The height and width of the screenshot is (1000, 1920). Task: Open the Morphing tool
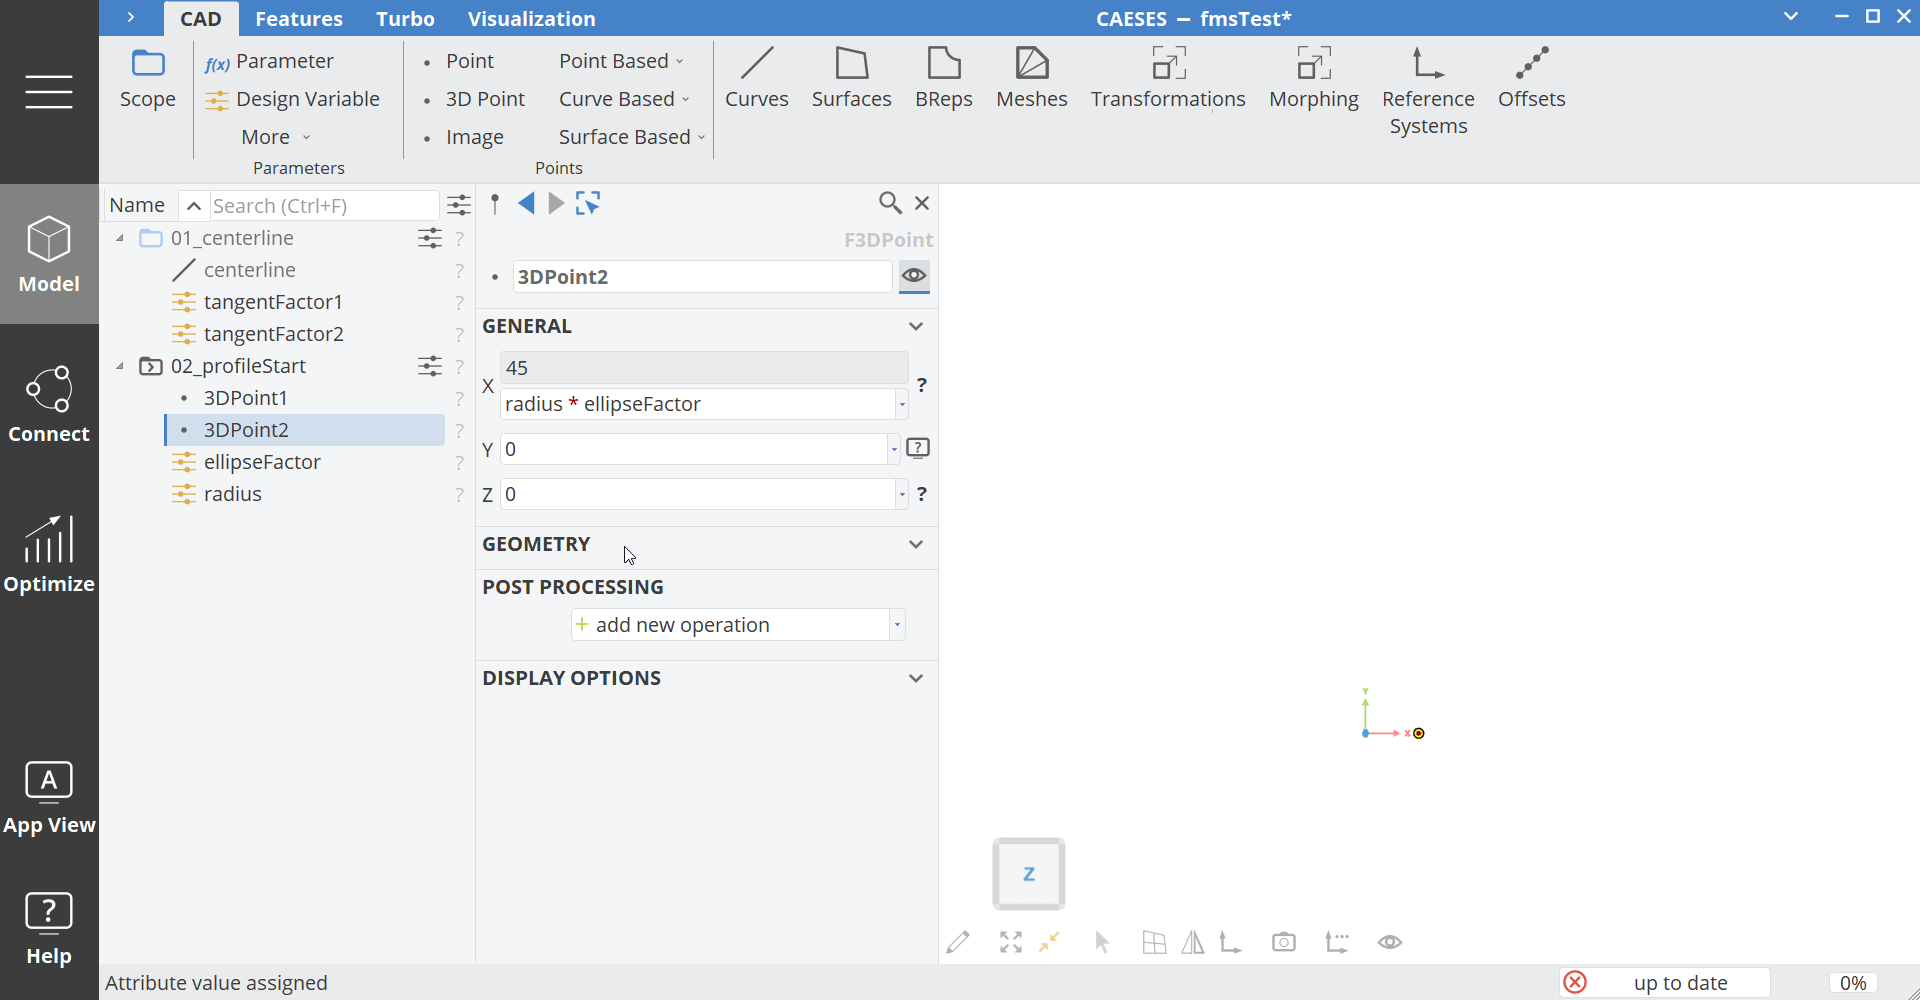(x=1313, y=78)
